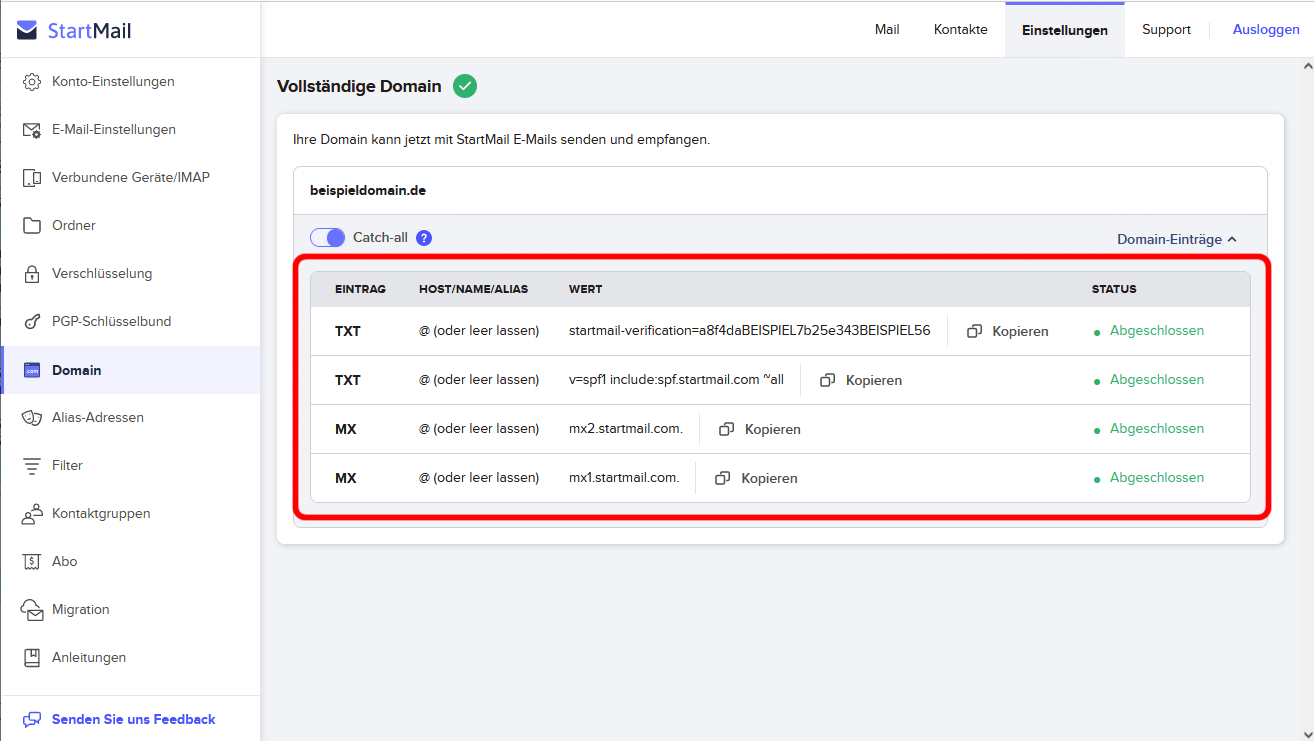
Task: Click the Alias-Adressen mask icon
Action: pyautogui.click(x=32, y=418)
